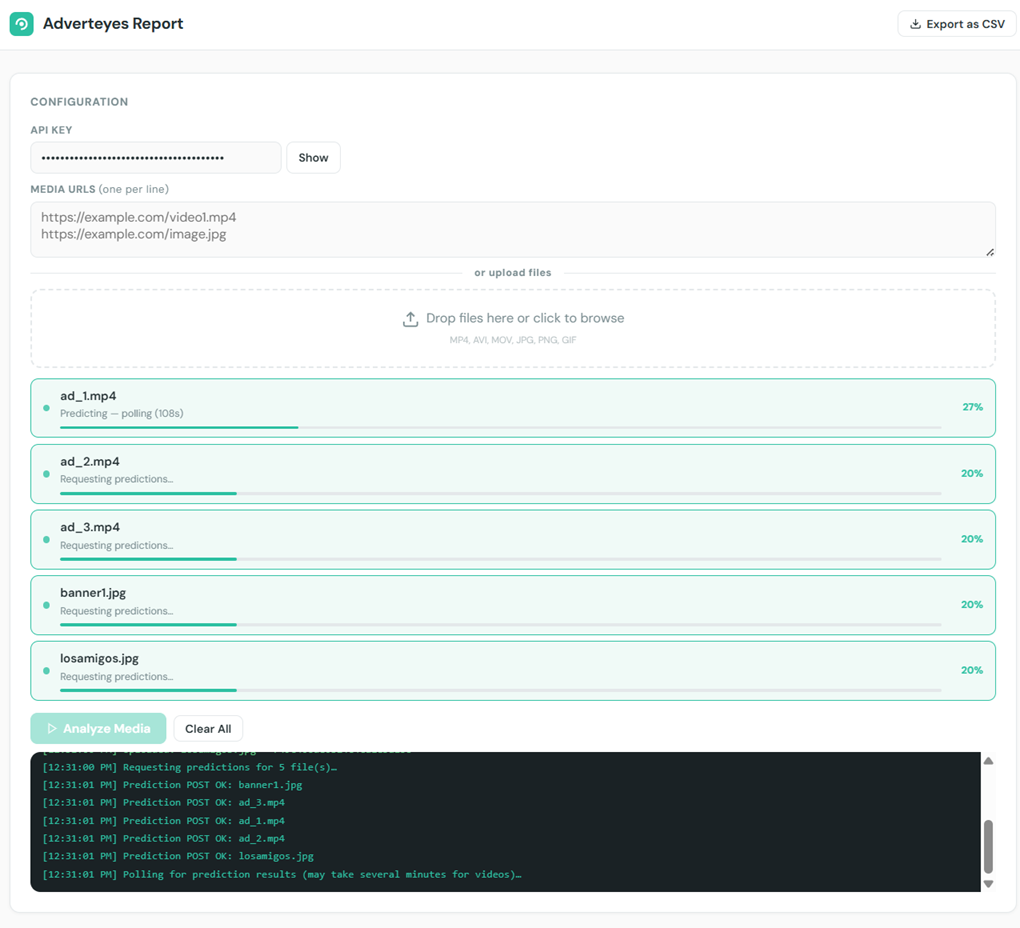Click the log scrollbar up arrow

(x=988, y=760)
